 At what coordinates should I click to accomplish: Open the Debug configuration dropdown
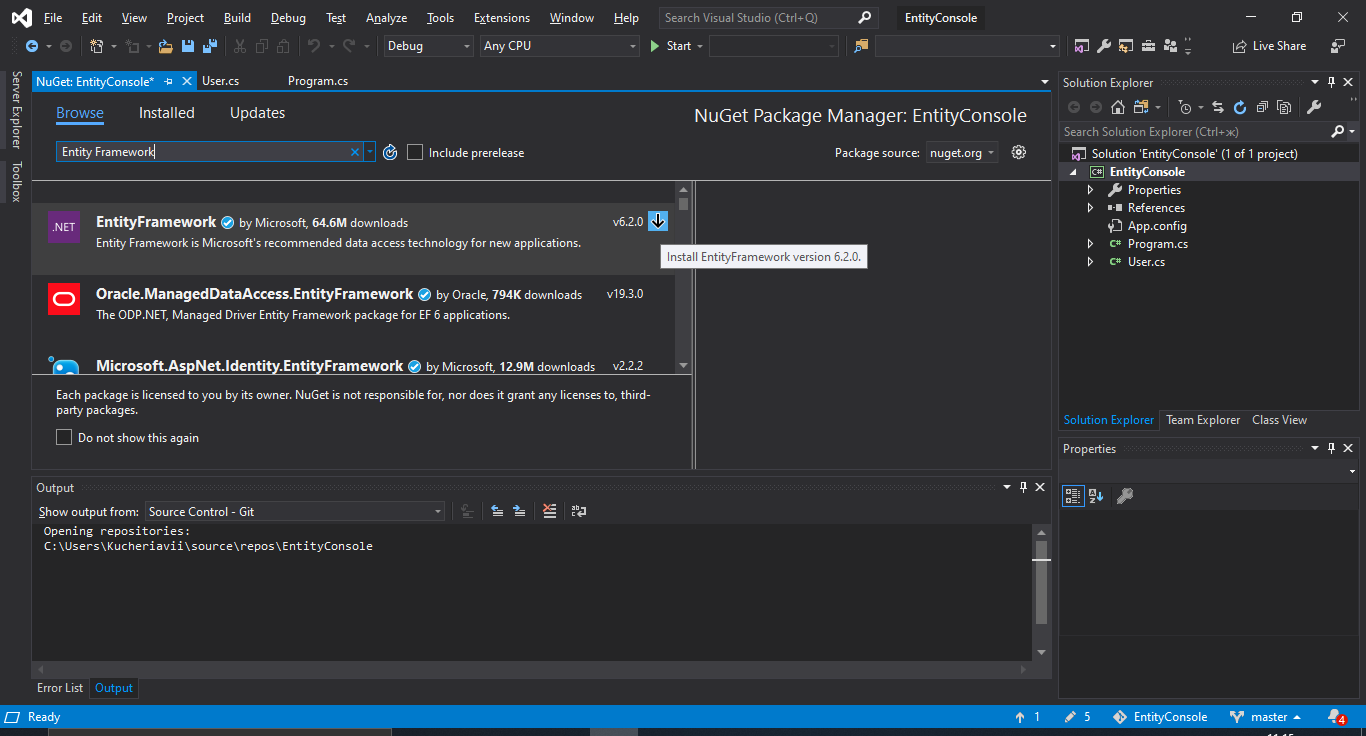428,46
